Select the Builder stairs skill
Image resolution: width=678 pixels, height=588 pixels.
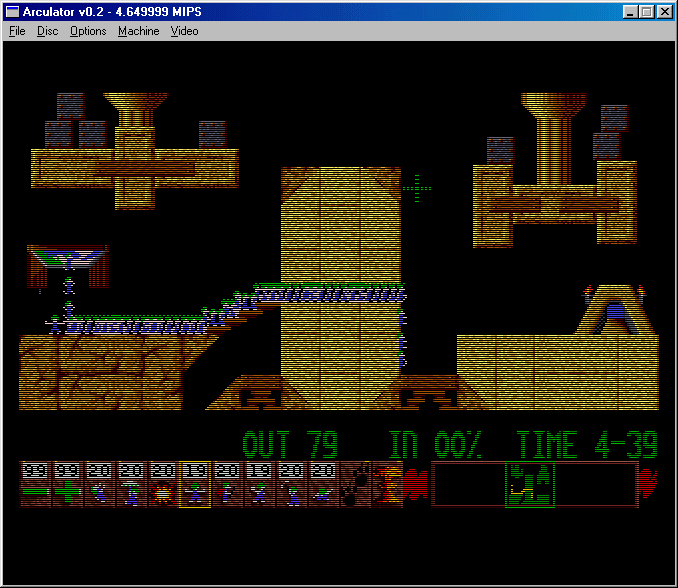(x=227, y=485)
